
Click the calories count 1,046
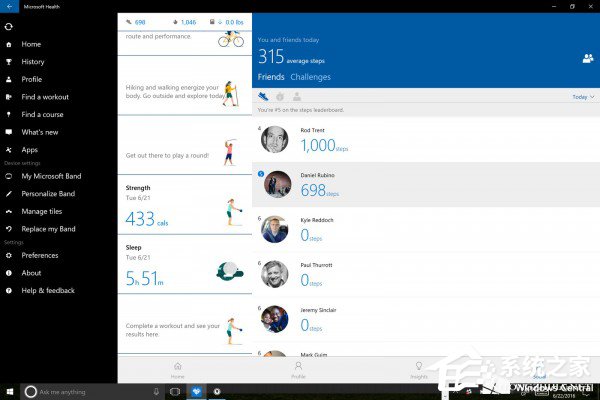click(188, 22)
